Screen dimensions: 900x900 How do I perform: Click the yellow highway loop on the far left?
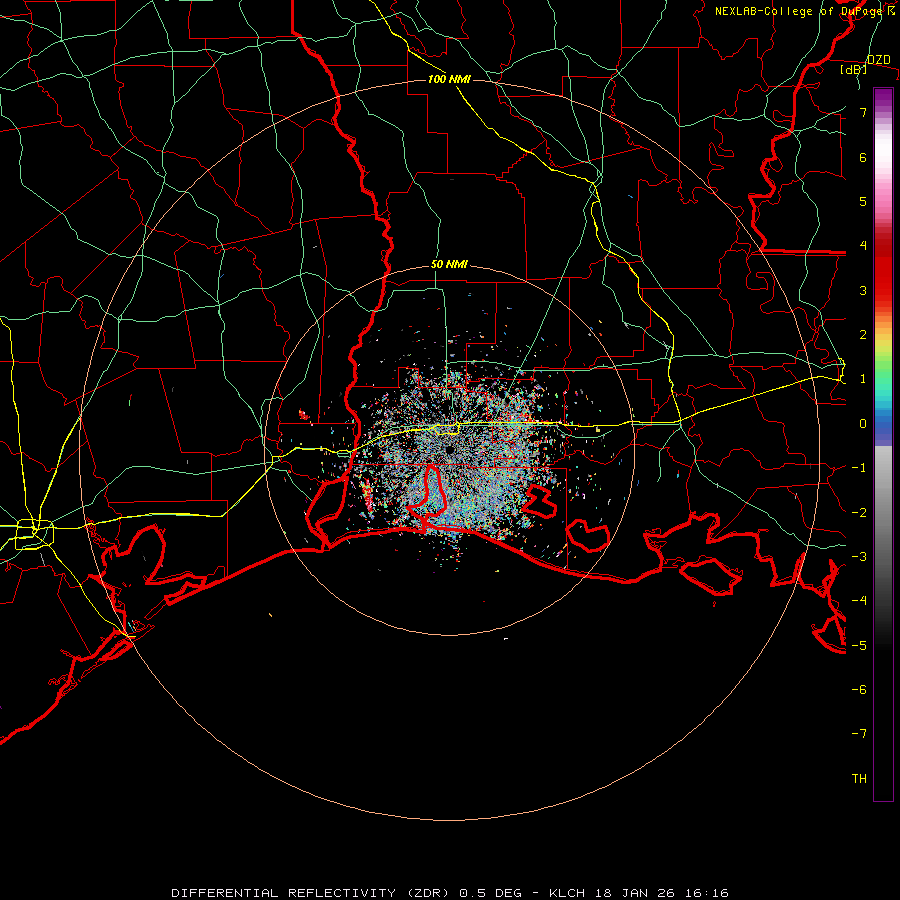[x=34, y=532]
